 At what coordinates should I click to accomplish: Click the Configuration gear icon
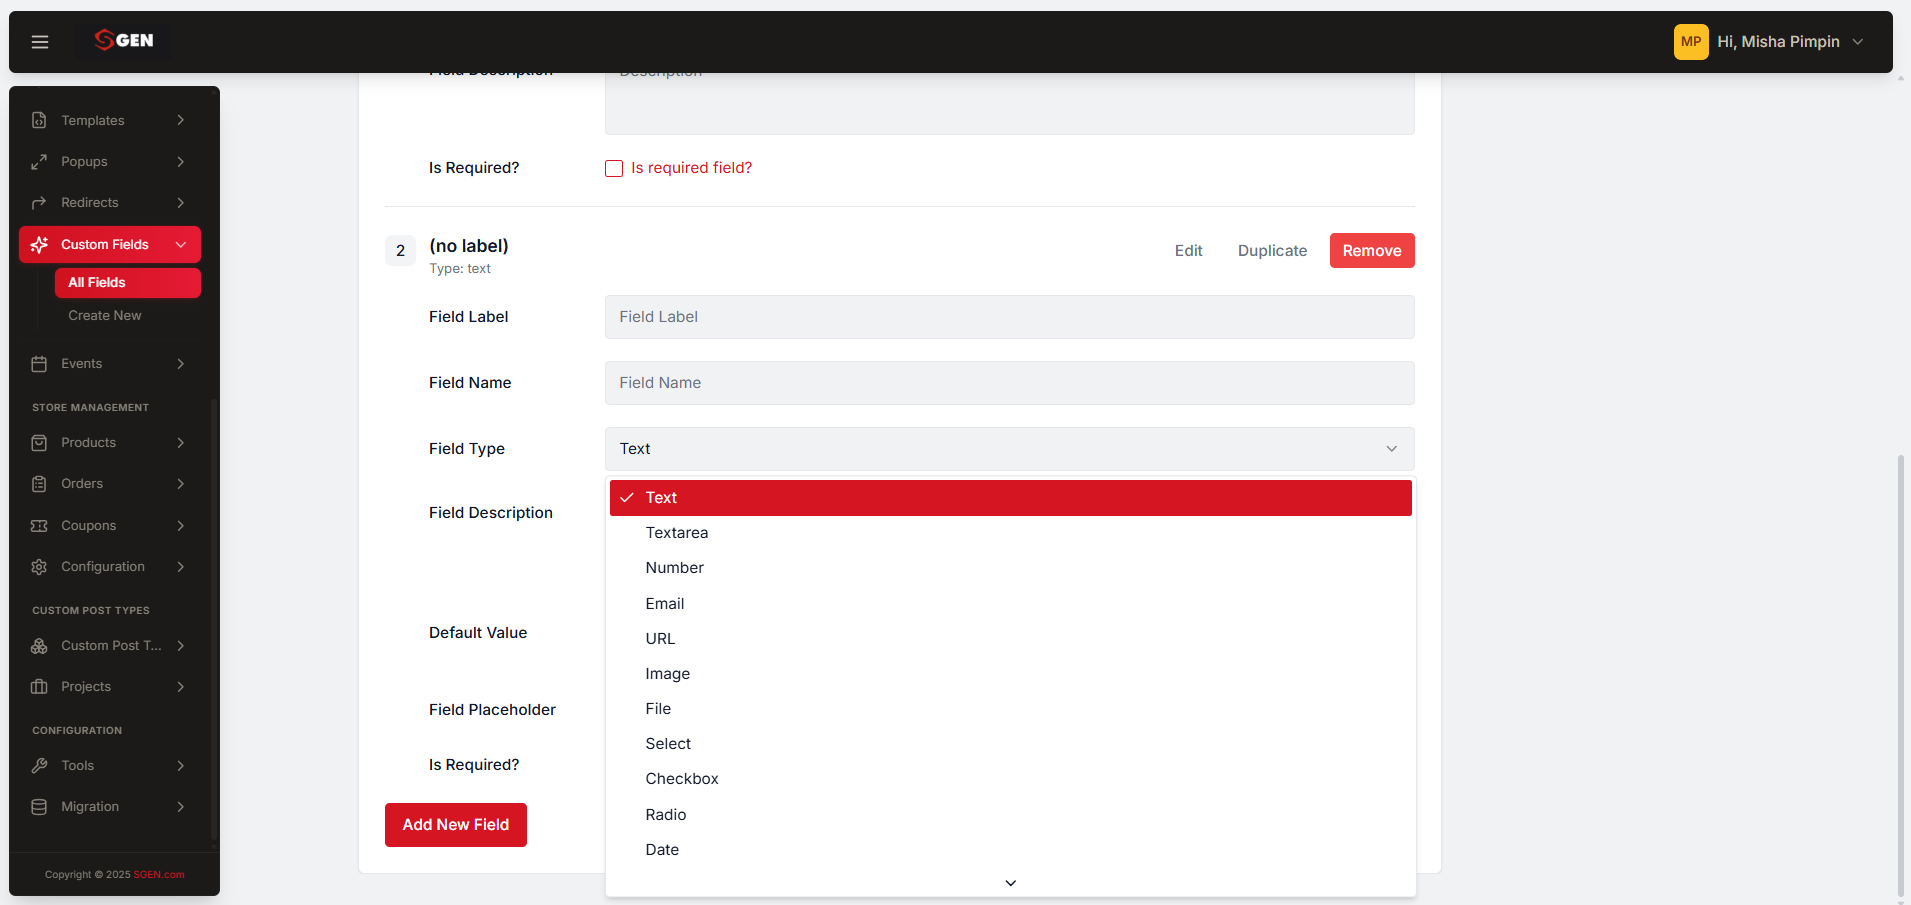point(39,566)
